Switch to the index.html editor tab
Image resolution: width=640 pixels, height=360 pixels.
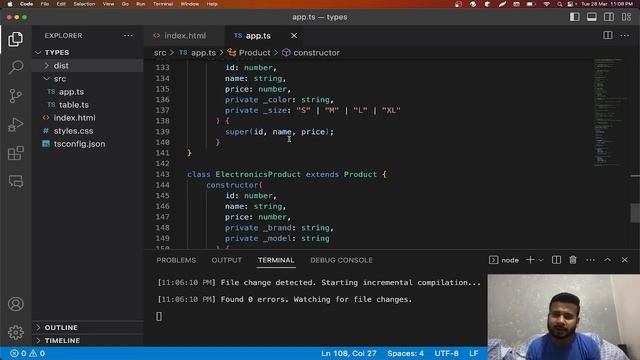(x=184, y=36)
